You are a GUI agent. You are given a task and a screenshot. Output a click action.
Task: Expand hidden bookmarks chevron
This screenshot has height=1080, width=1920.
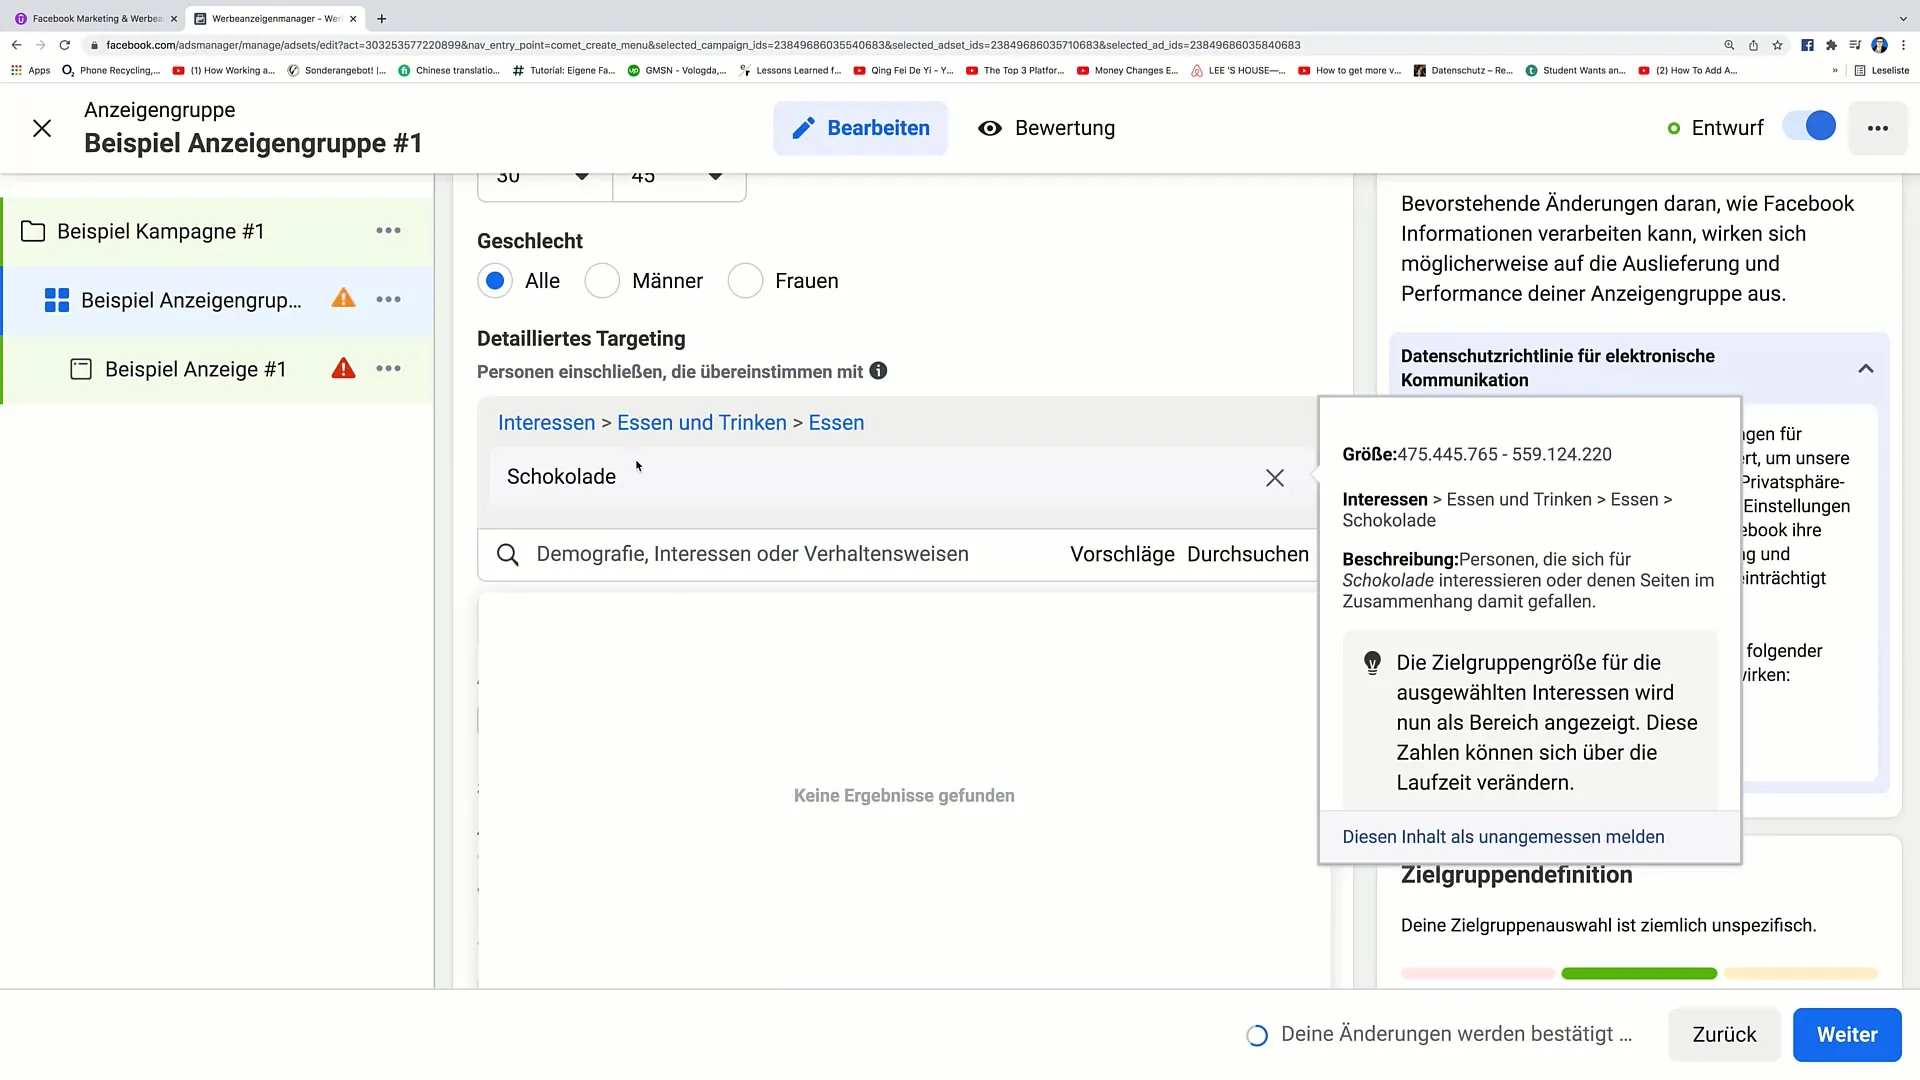[x=1835, y=70]
